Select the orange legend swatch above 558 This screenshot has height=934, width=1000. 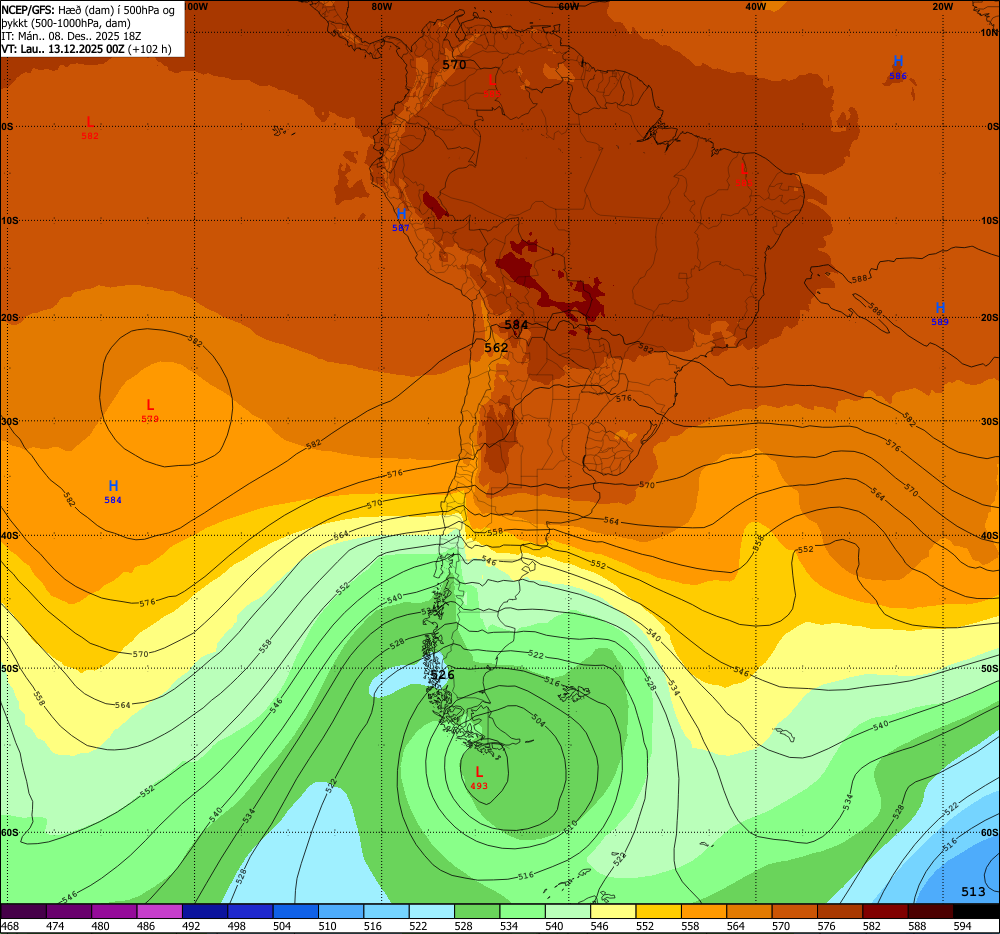pyautogui.click(x=704, y=911)
